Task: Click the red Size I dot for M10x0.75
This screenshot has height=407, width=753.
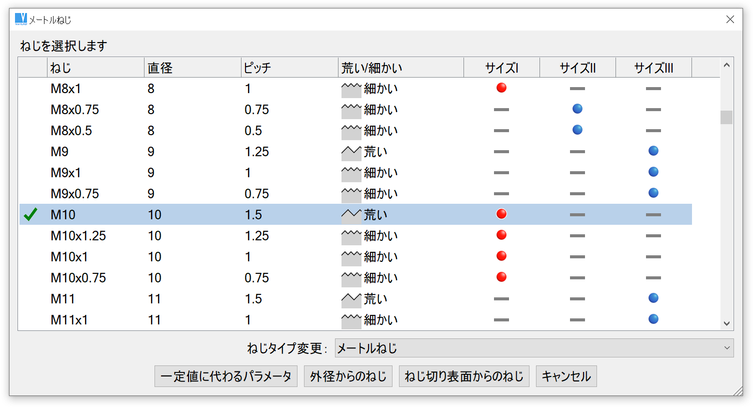Action: (501, 277)
